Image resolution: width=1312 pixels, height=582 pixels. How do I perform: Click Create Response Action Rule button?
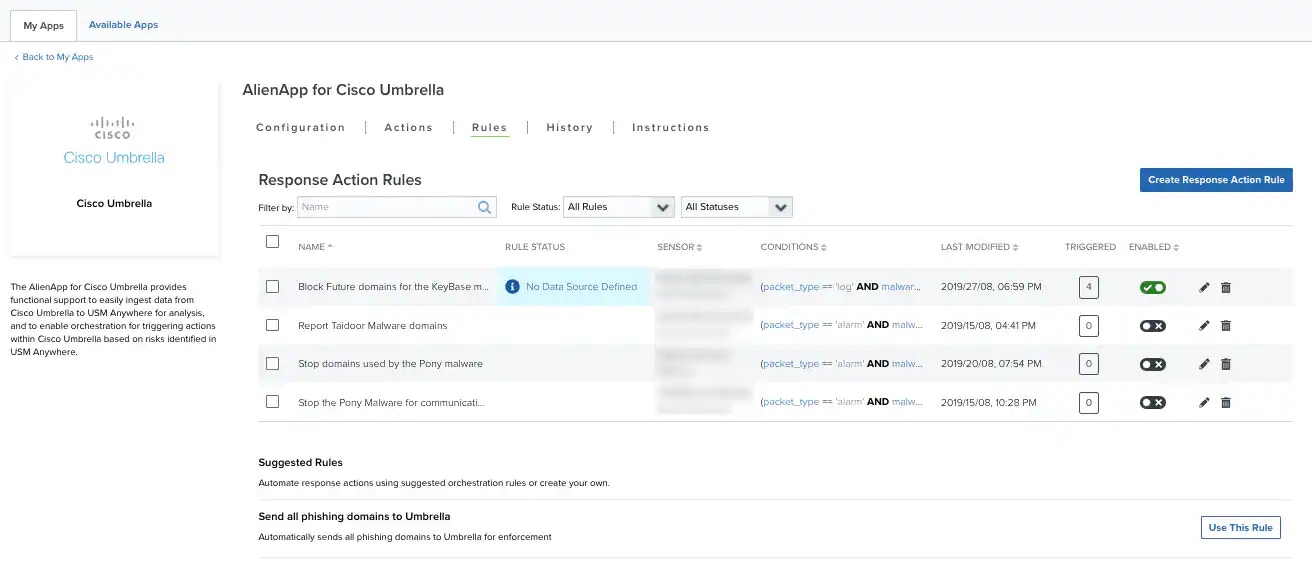pos(1216,180)
